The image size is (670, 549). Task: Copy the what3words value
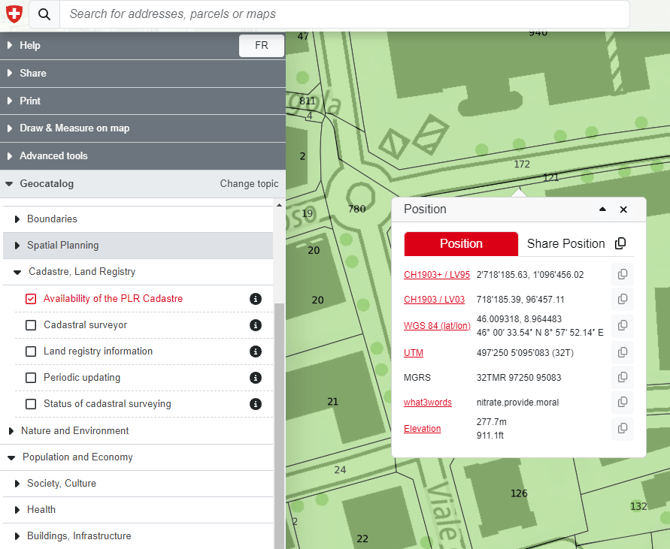click(622, 402)
